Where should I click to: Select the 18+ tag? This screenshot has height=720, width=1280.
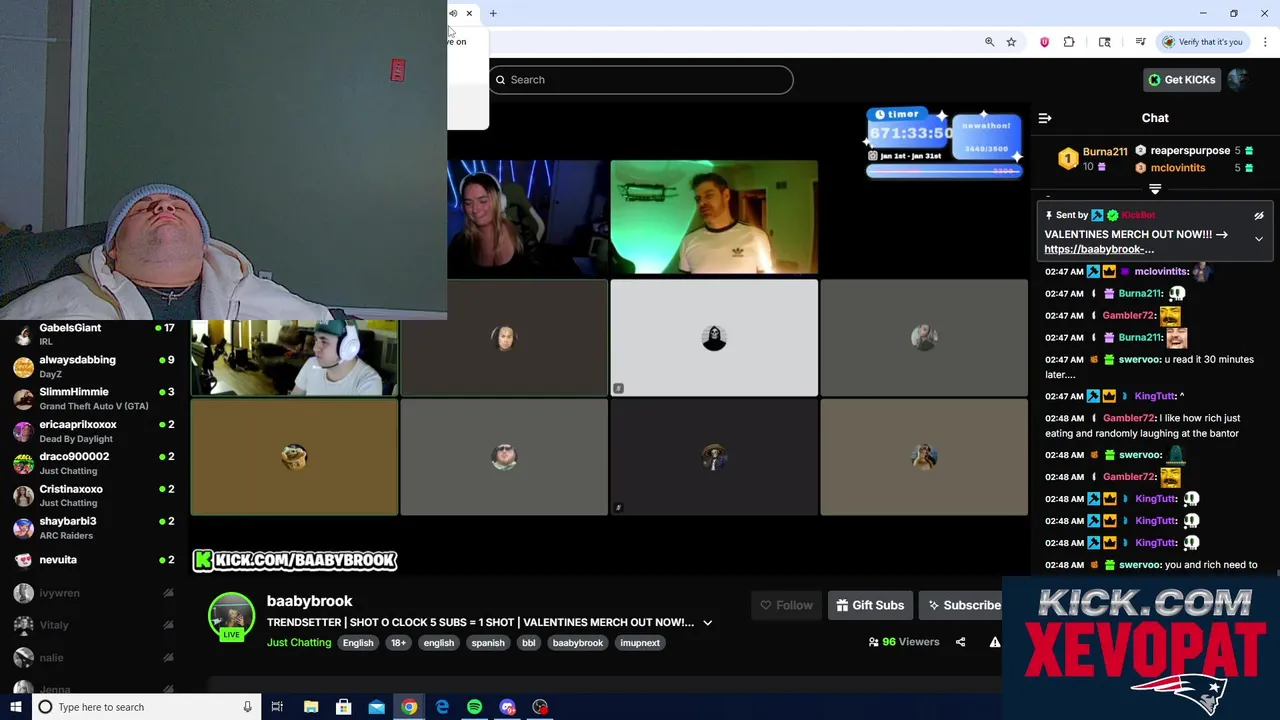click(x=399, y=643)
